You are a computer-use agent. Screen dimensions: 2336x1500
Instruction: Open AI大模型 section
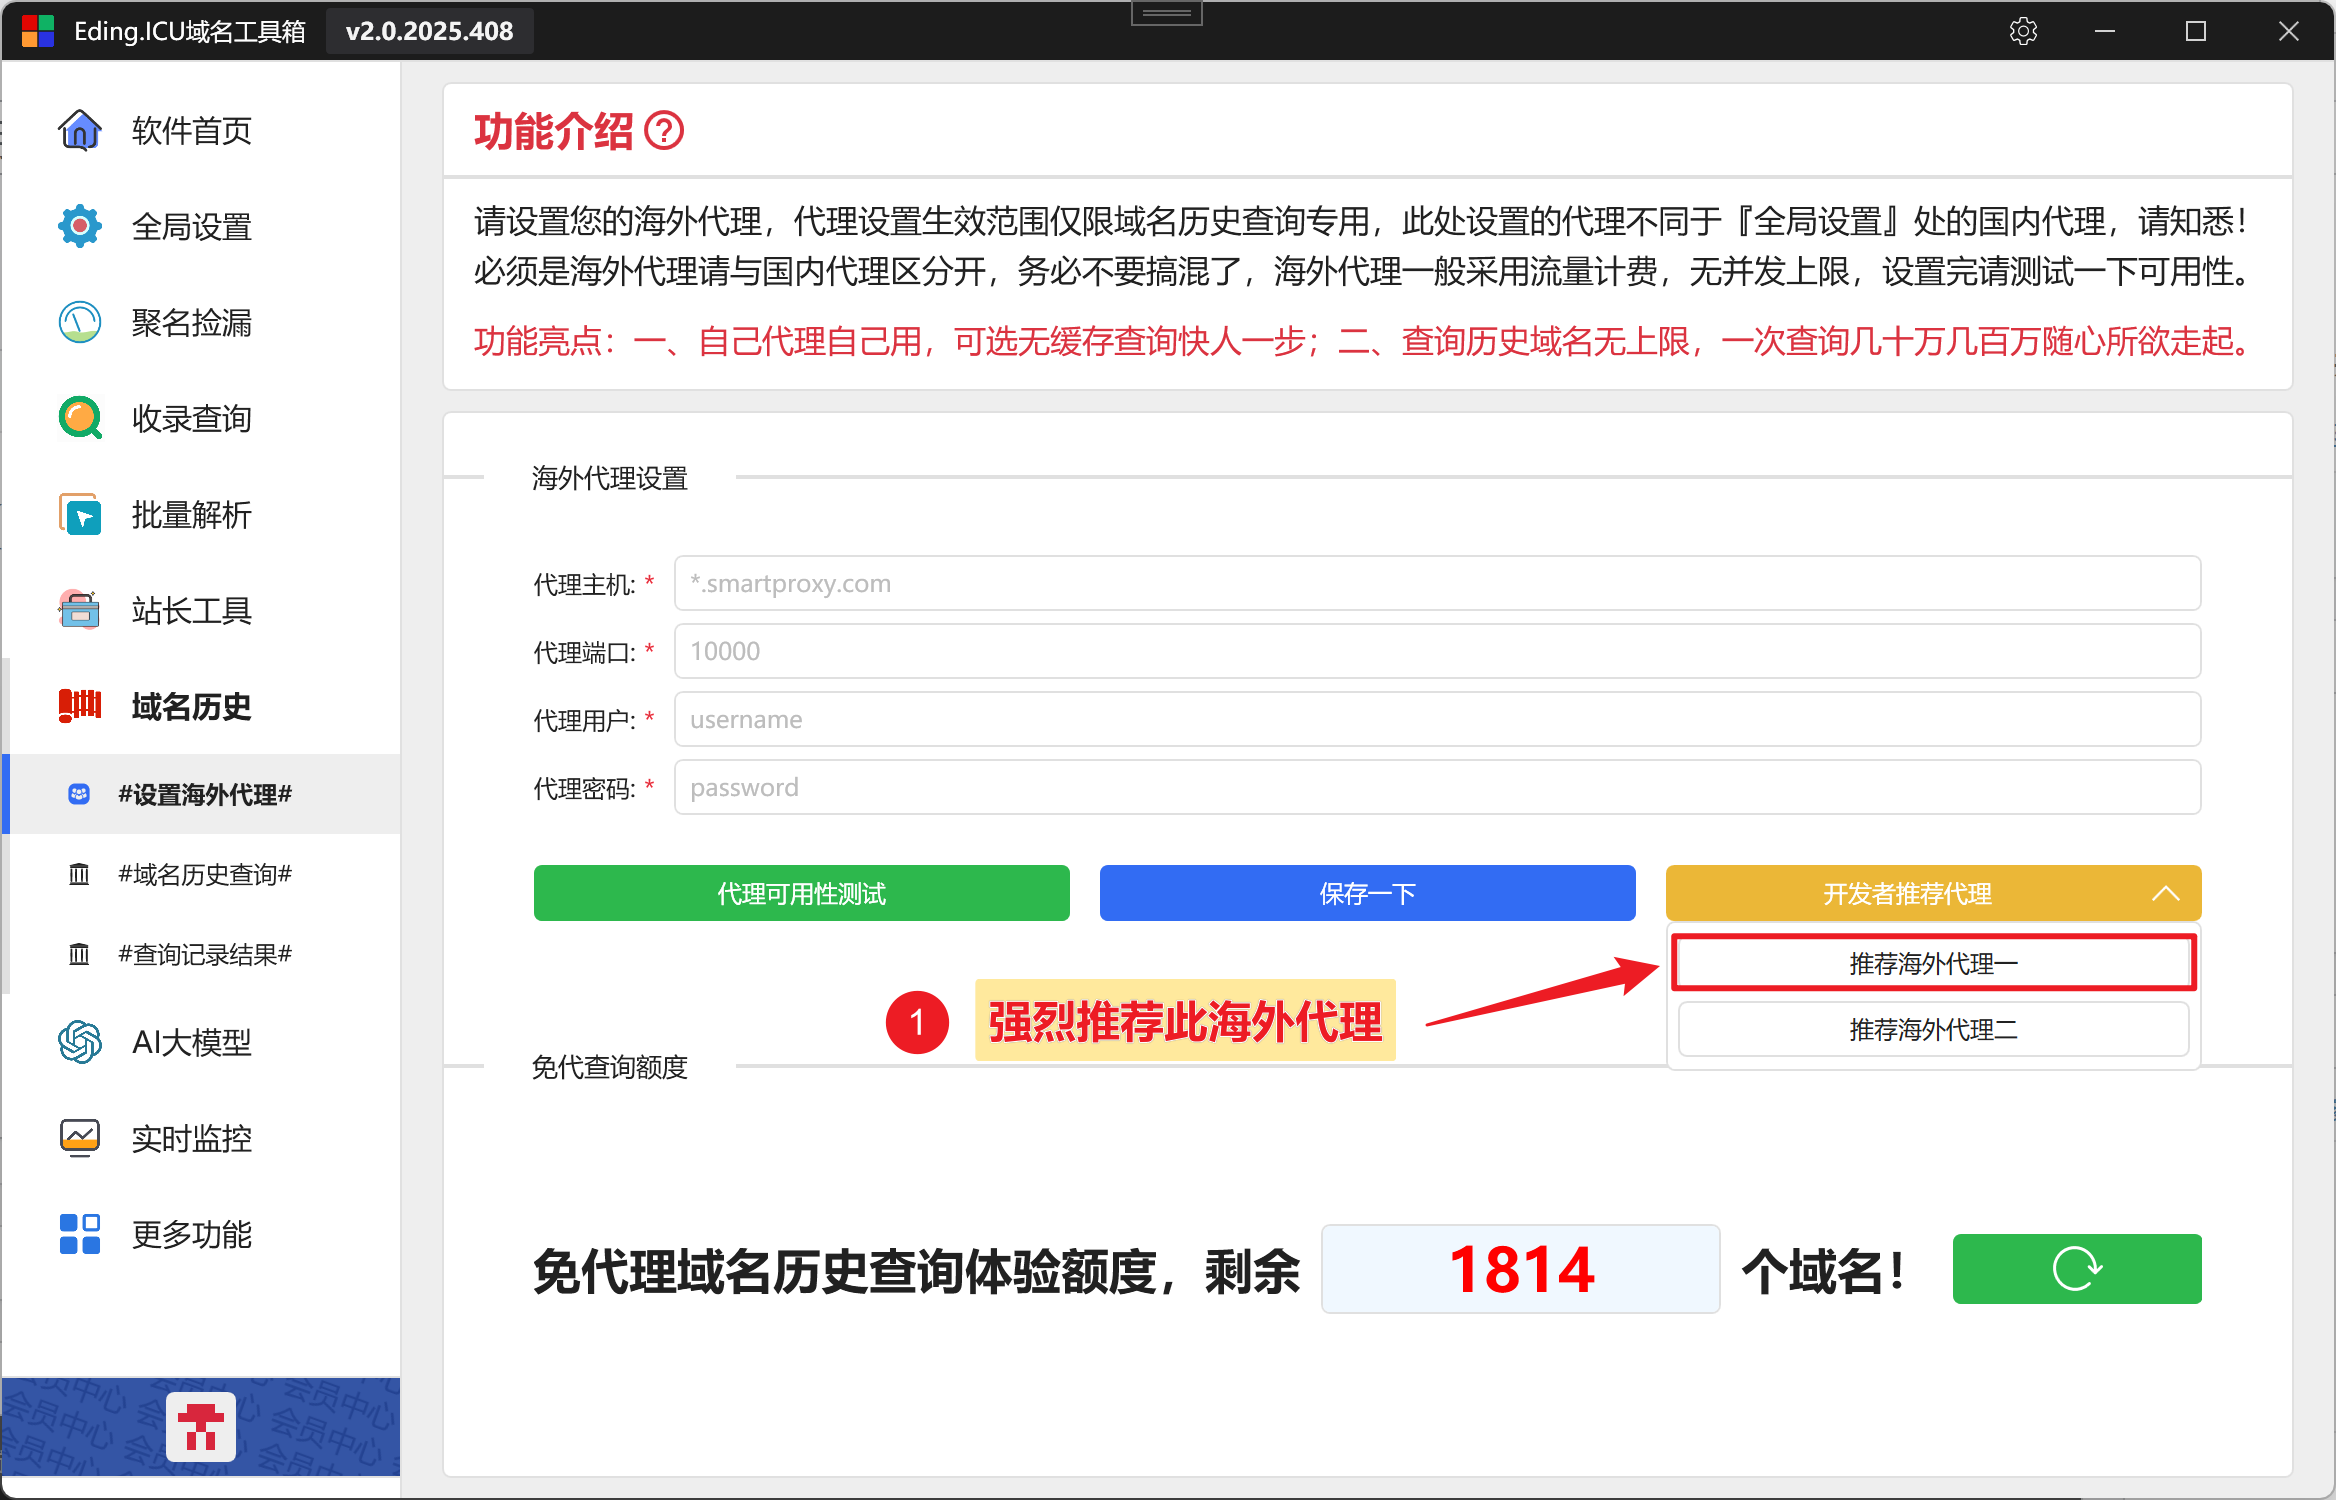pyautogui.click(x=201, y=1042)
